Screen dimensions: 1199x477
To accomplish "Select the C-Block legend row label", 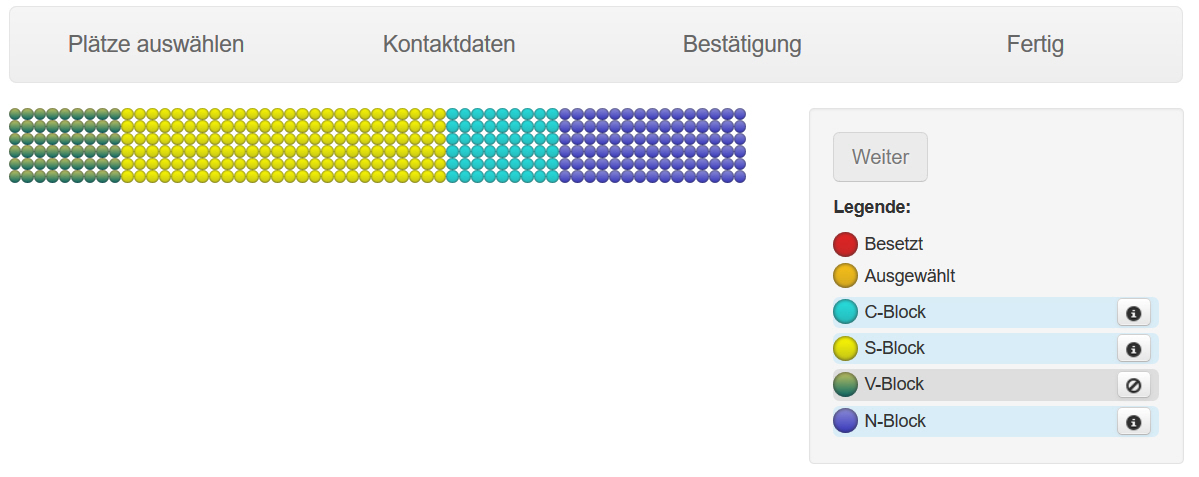I will point(895,312).
